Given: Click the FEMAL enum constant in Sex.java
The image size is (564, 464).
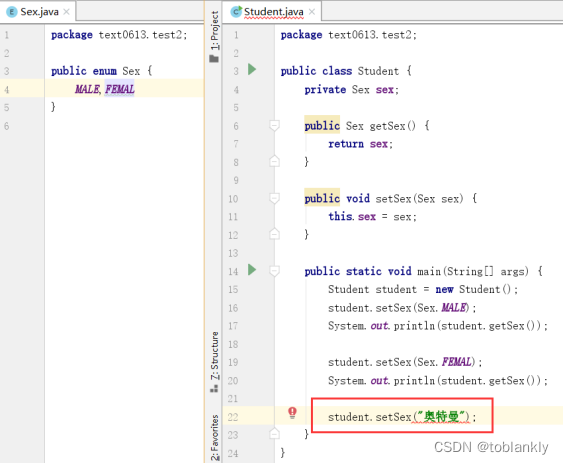Looking at the screenshot, I should (x=119, y=89).
